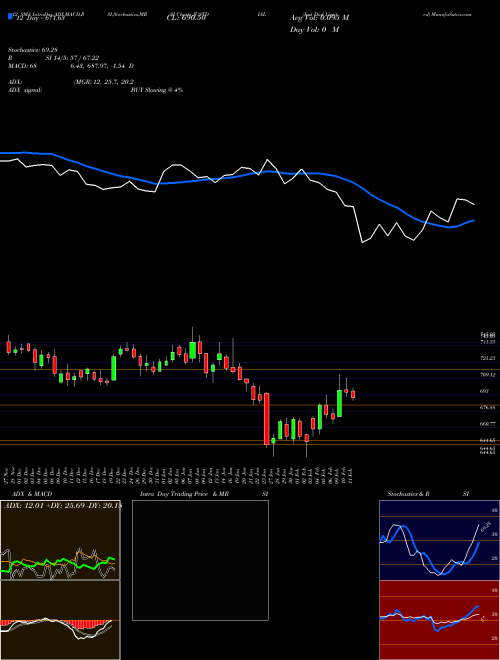Image resolution: width=500 pixels, height=660 pixels.
Task: Click the empty intraday trading price chart box
Action: point(200,560)
